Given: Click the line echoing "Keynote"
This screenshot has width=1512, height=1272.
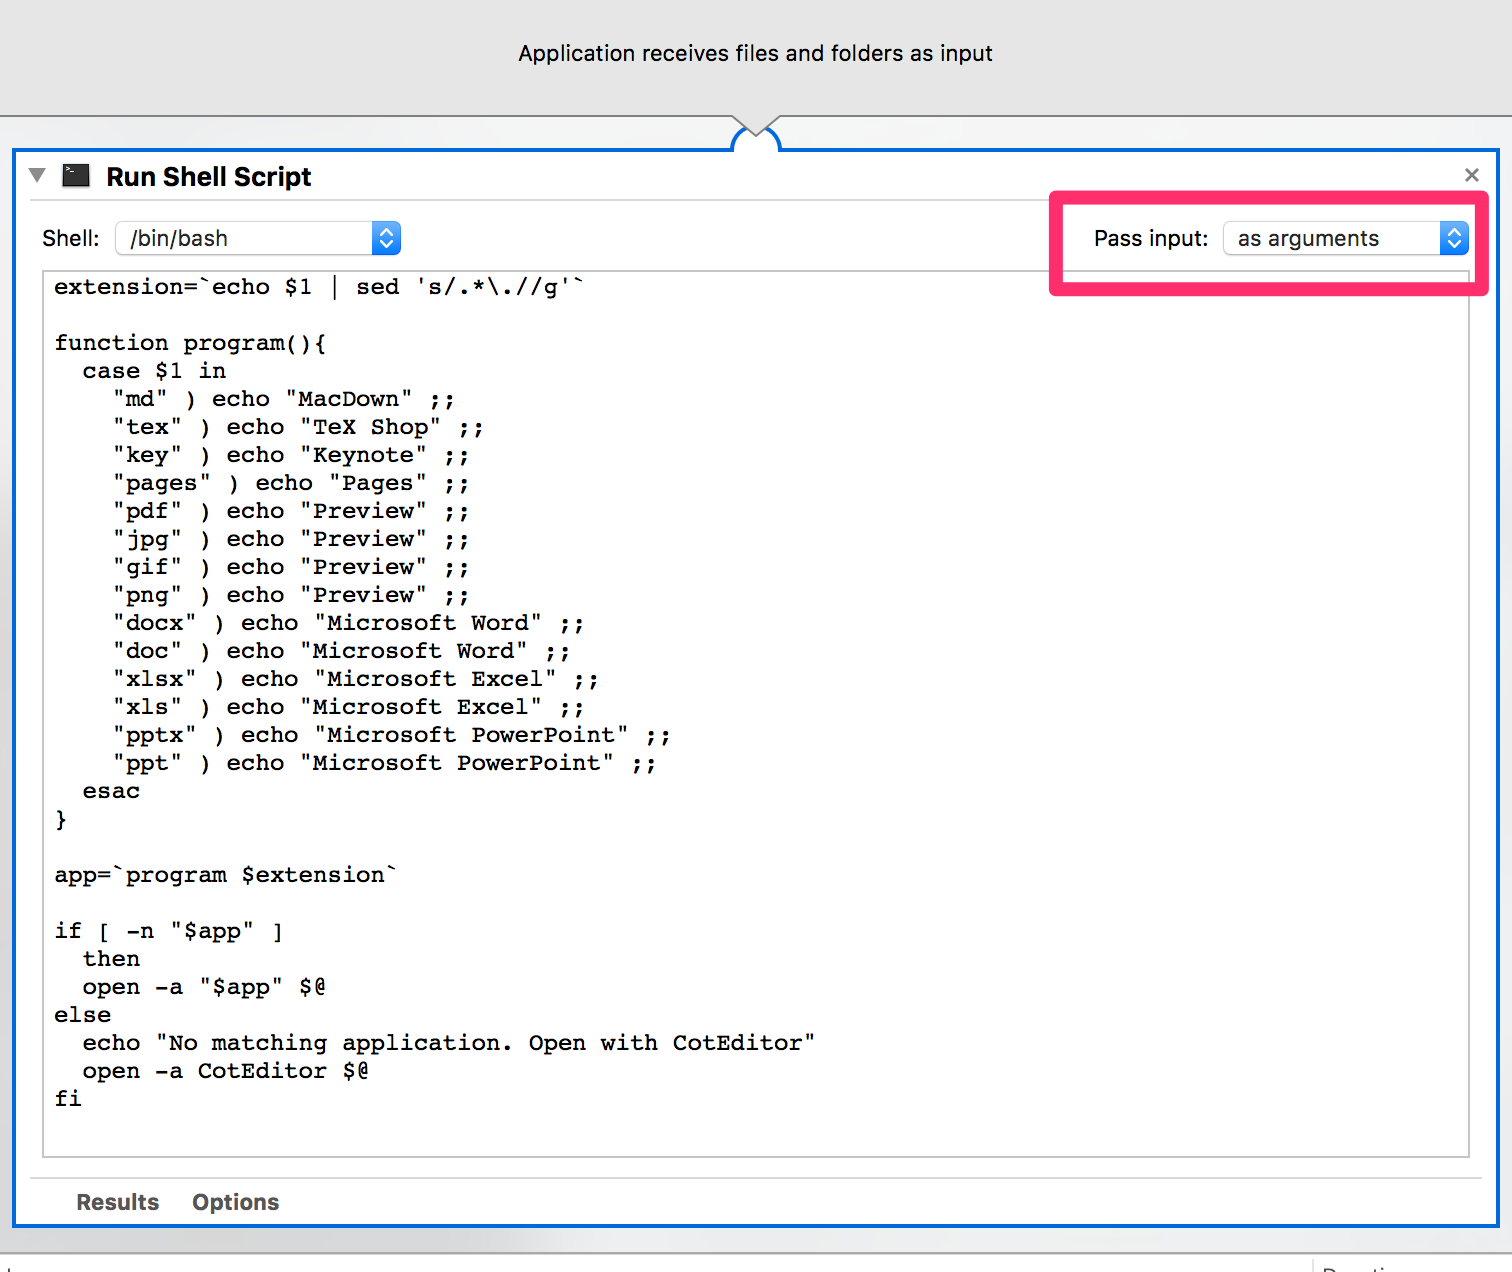Looking at the screenshot, I should pos(291,455).
